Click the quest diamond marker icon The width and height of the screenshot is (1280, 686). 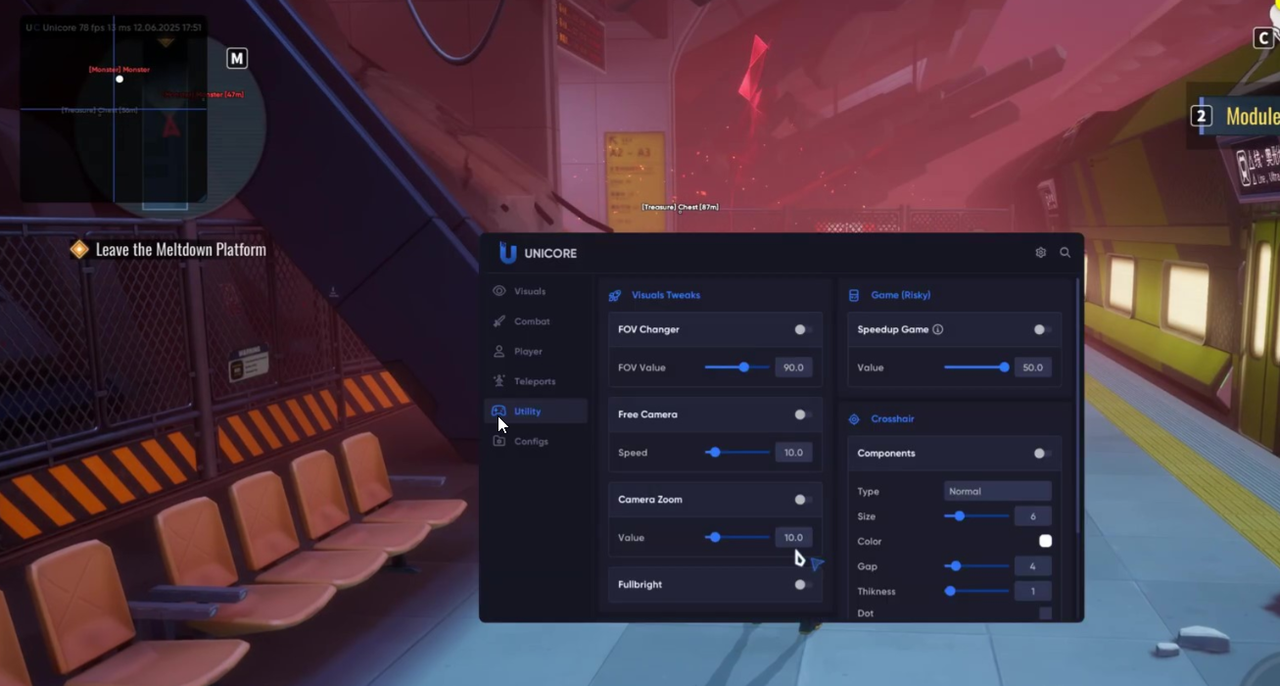tap(79, 249)
